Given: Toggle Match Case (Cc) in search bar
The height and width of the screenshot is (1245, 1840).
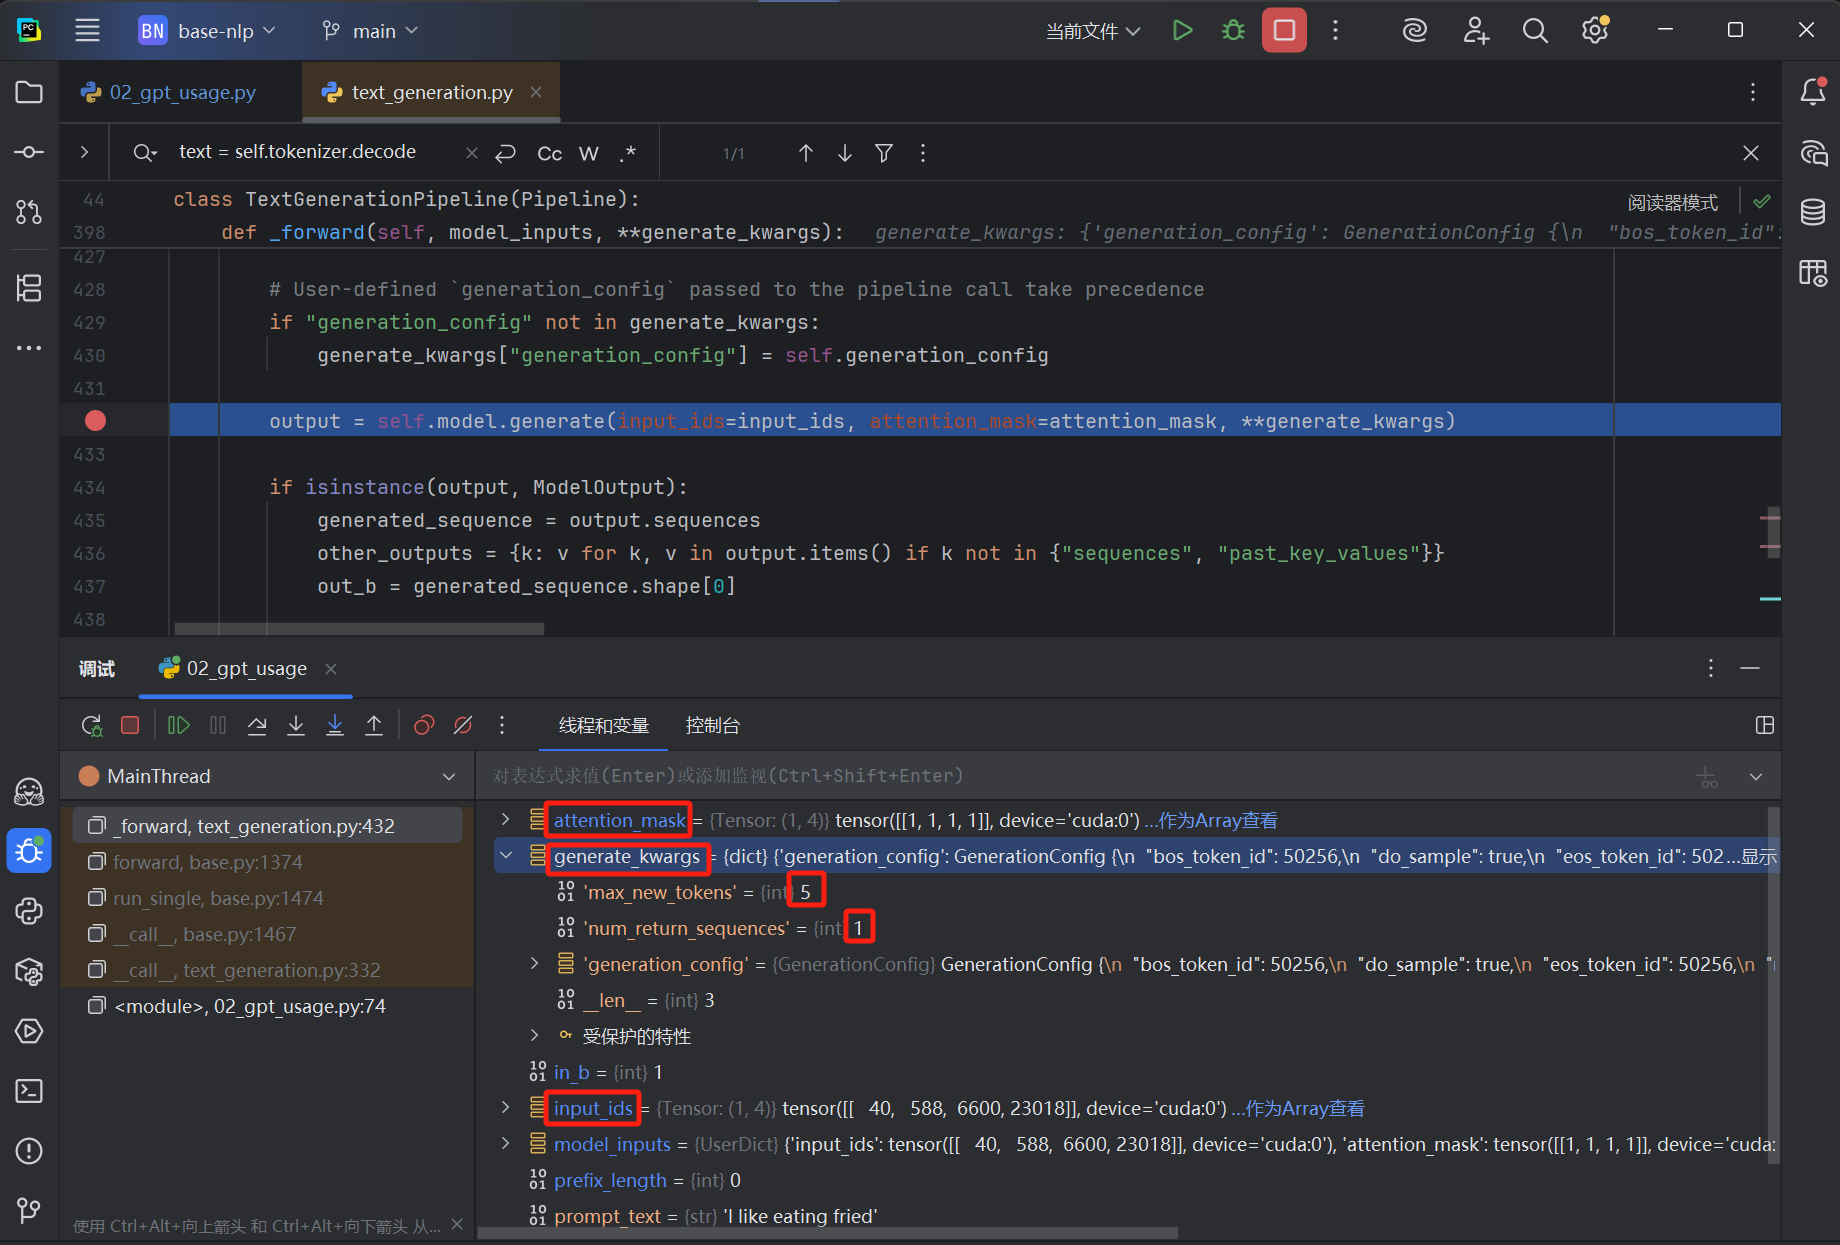Looking at the screenshot, I should click(549, 153).
